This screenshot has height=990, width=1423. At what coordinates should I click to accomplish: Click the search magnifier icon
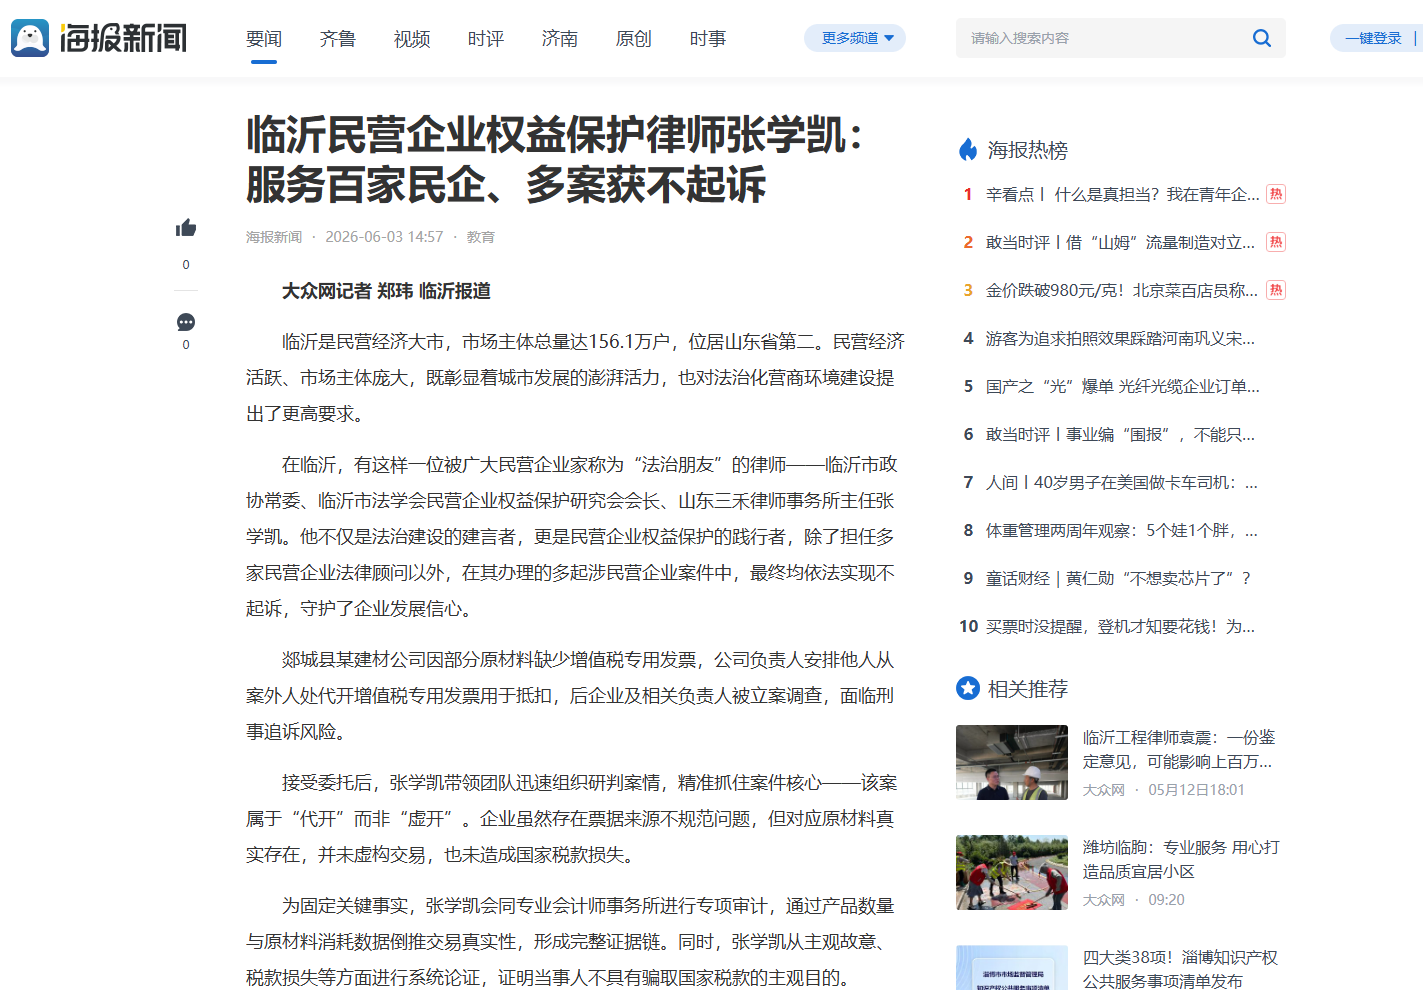click(x=1262, y=38)
